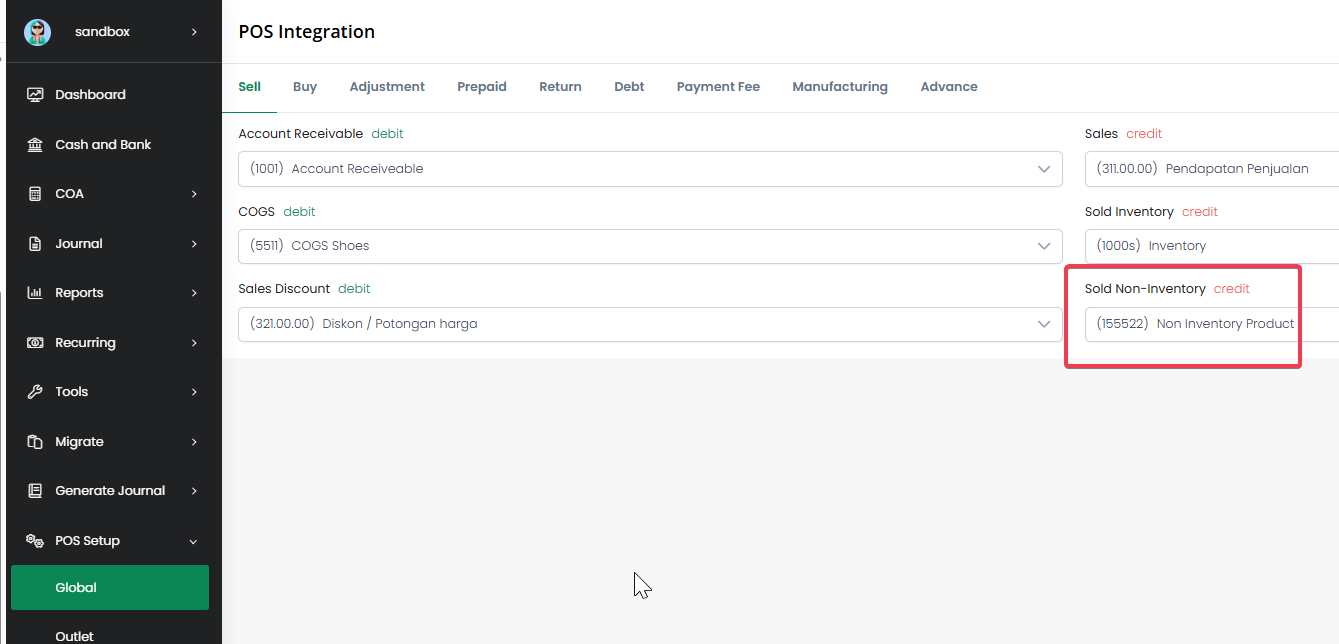The height and width of the screenshot is (644, 1339).
Task: Click the Migrate copy icon
Action: coord(35,442)
